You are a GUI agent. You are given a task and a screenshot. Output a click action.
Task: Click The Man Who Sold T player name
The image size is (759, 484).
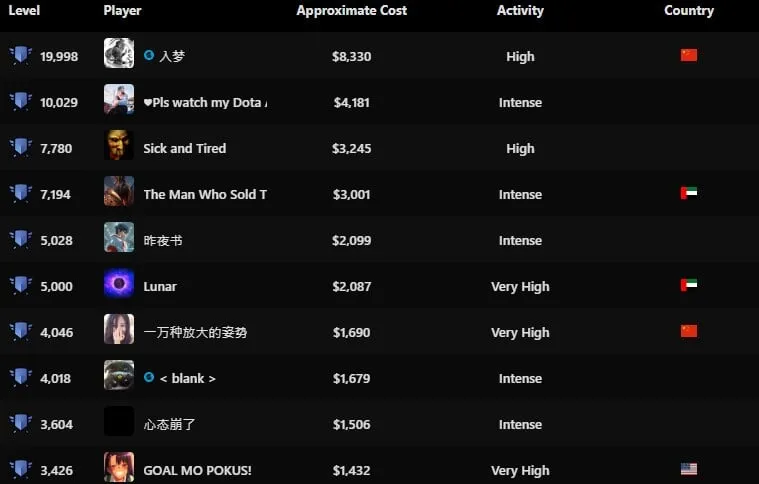(205, 194)
